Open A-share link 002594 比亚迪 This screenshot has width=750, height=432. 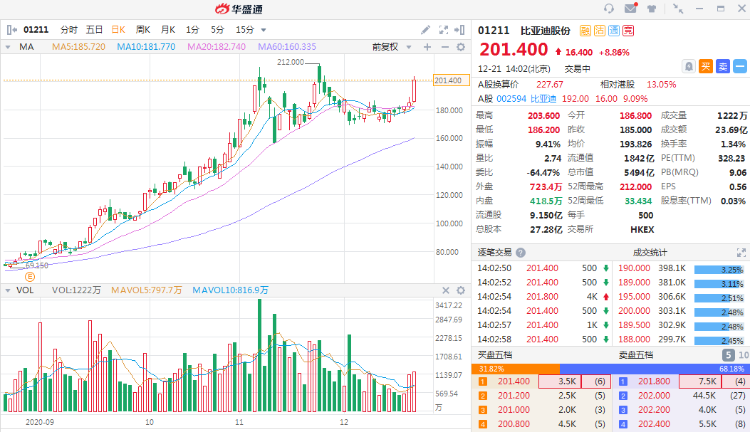pyautogui.click(x=529, y=99)
